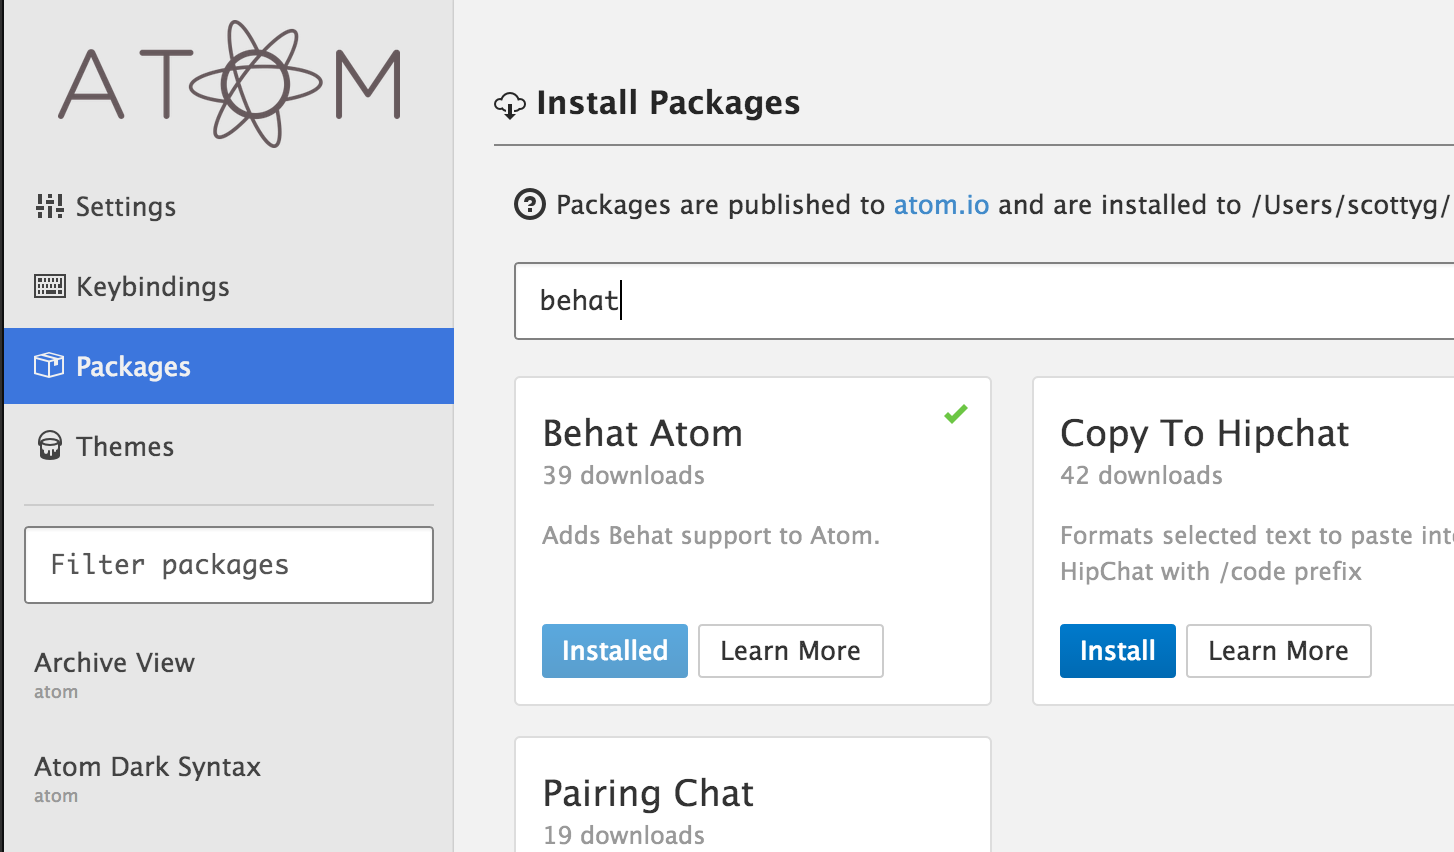Screen dimensions: 1454x852
Task: Click the Settings sliders icon
Action: (49, 206)
